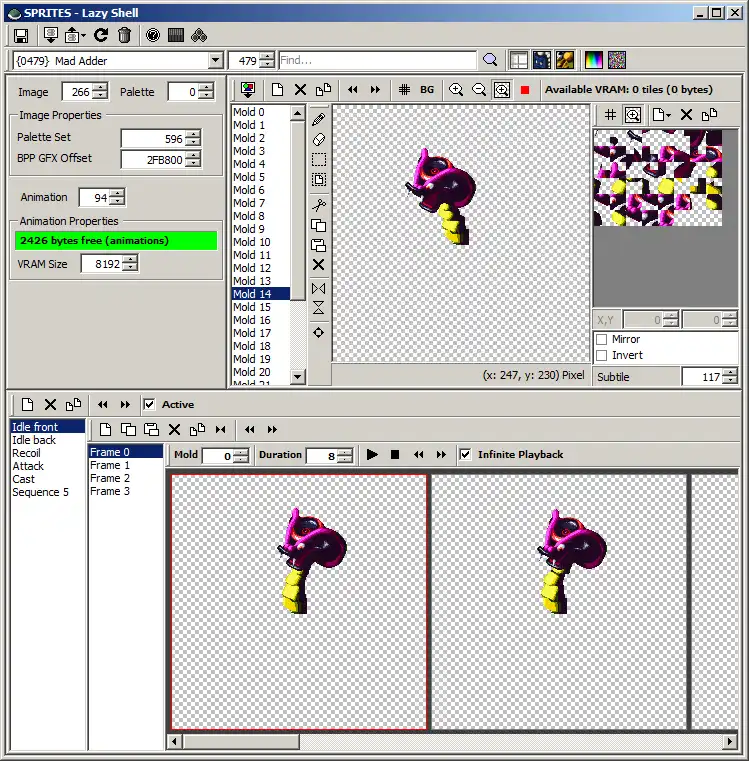749x761 pixels.
Task: Play the animation sequence
Action: click(372, 455)
